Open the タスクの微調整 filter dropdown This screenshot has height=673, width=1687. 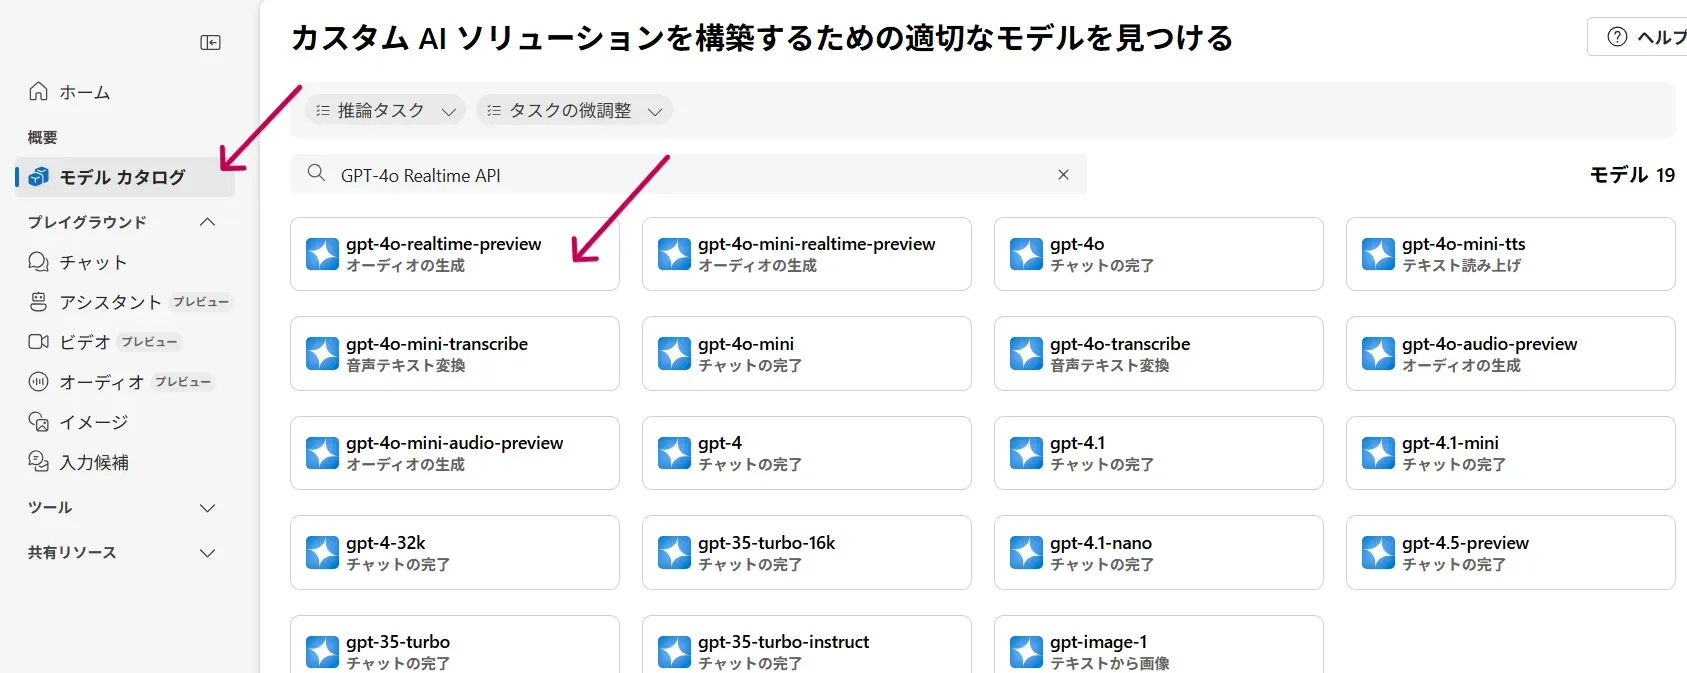click(x=574, y=110)
